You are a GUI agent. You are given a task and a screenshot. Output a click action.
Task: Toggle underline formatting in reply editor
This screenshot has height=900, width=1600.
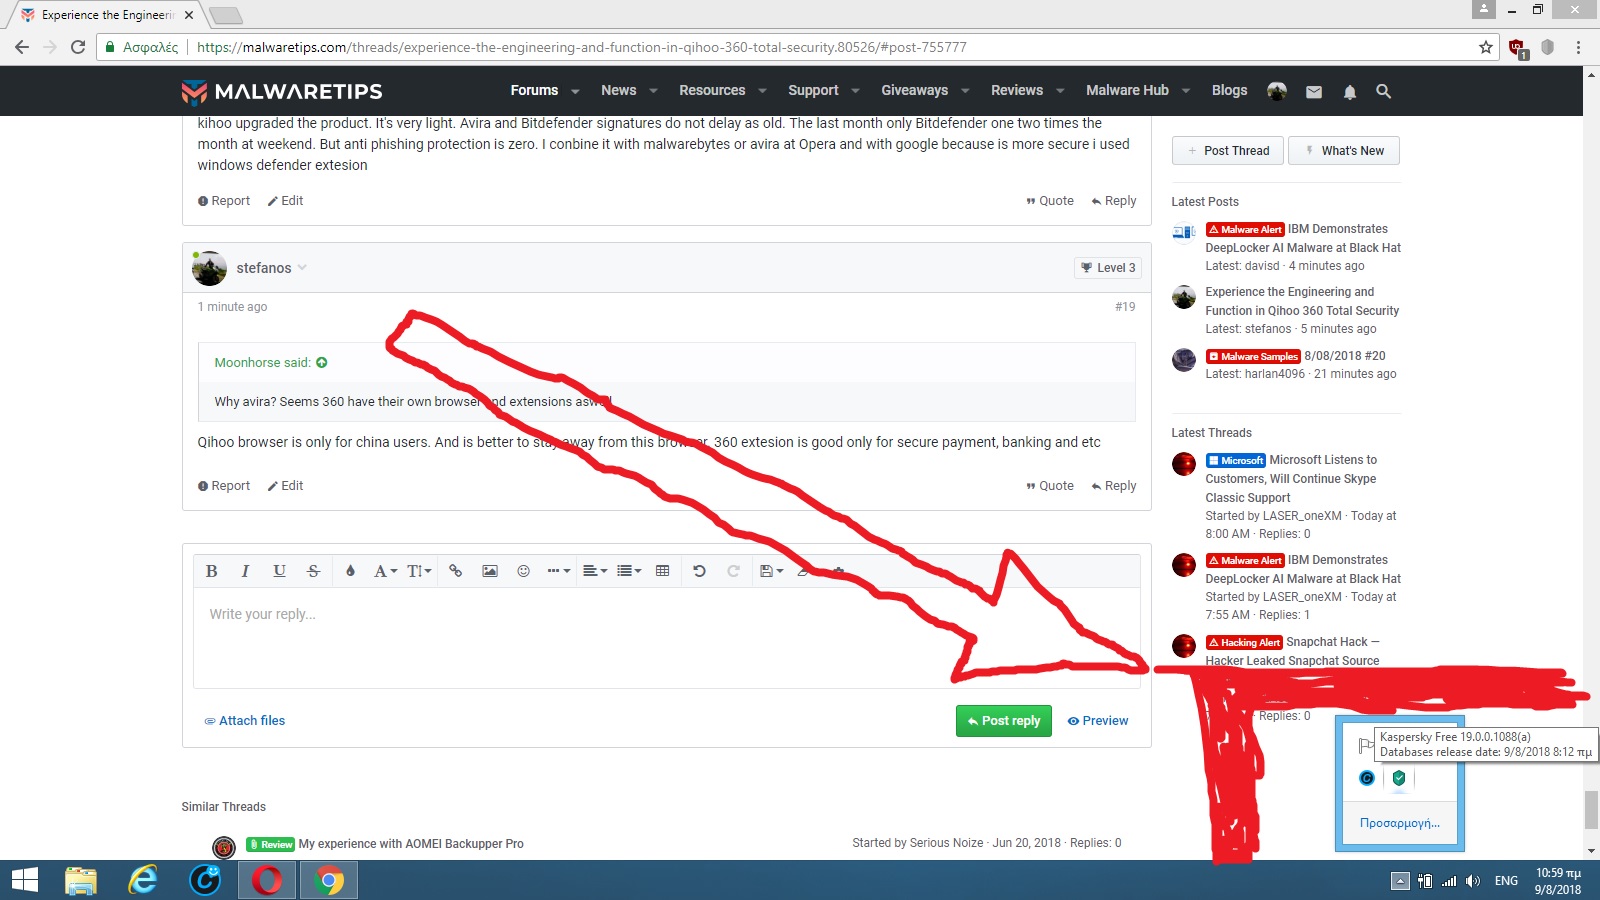(x=279, y=571)
